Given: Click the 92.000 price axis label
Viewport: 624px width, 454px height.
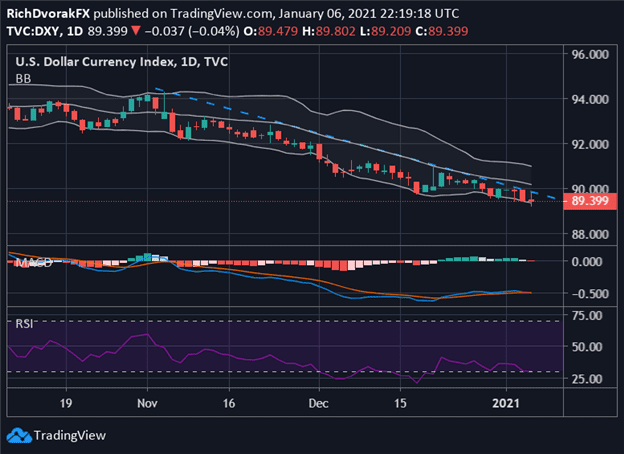Looking at the screenshot, I should pos(590,144).
